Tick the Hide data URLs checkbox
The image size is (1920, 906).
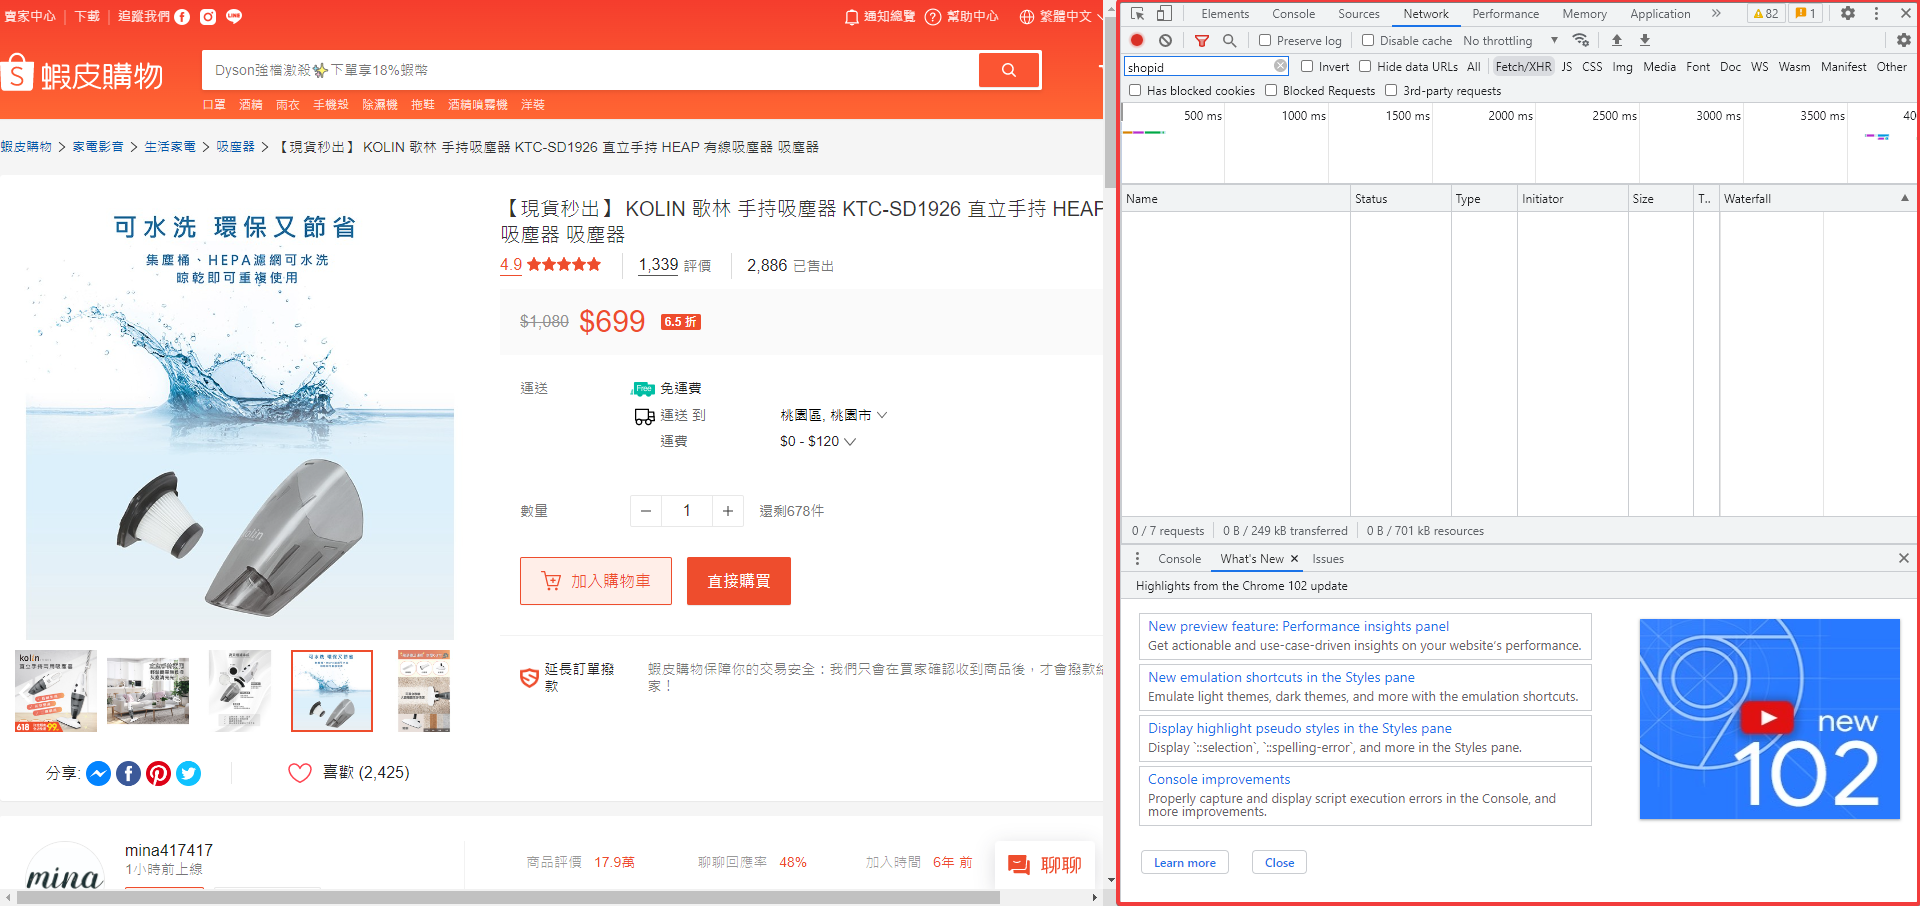coord(1365,67)
